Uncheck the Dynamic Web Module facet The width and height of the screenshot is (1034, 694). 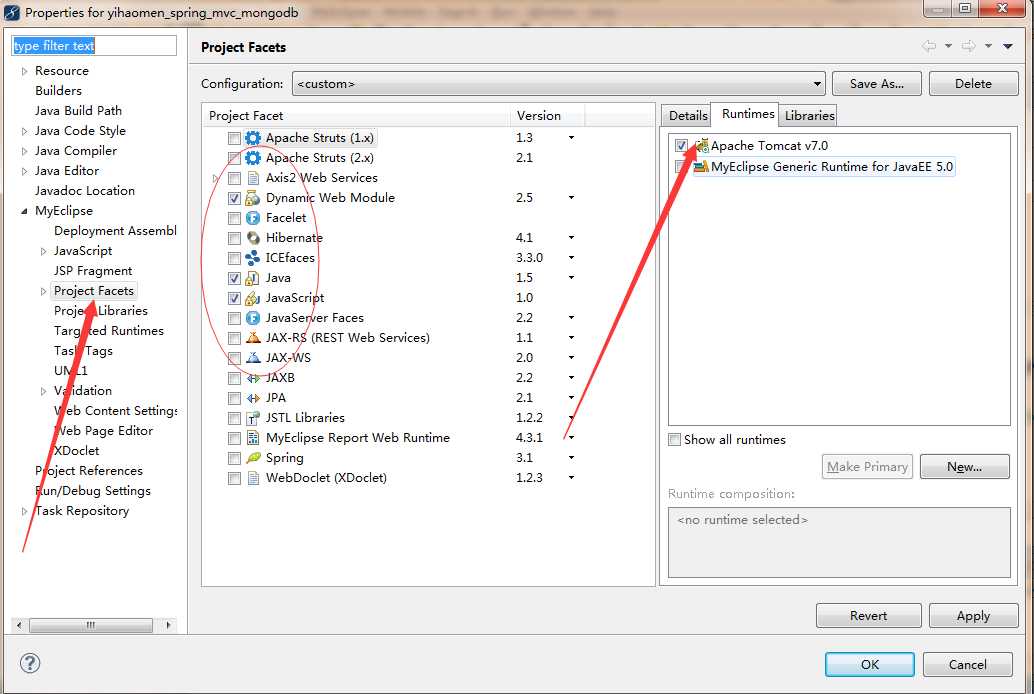click(x=234, y=199)
